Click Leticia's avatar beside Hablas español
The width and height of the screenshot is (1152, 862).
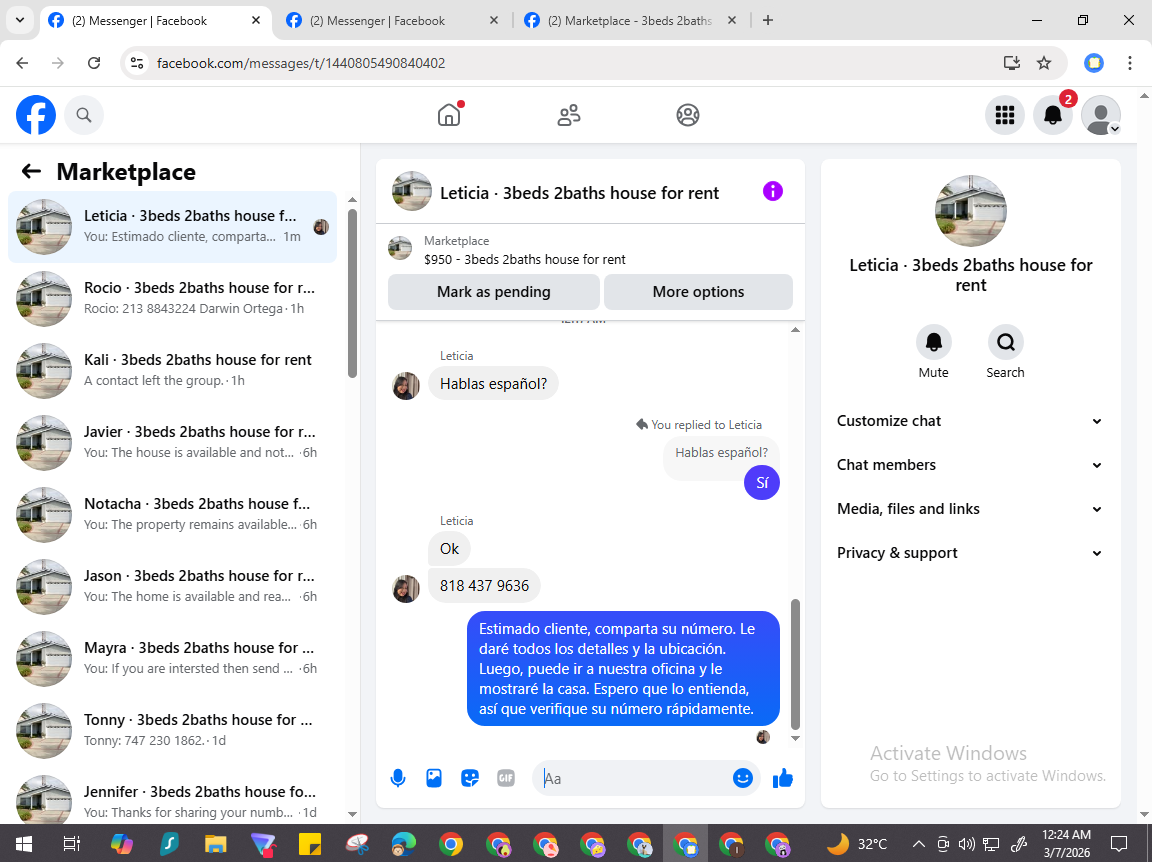(406, 386)
